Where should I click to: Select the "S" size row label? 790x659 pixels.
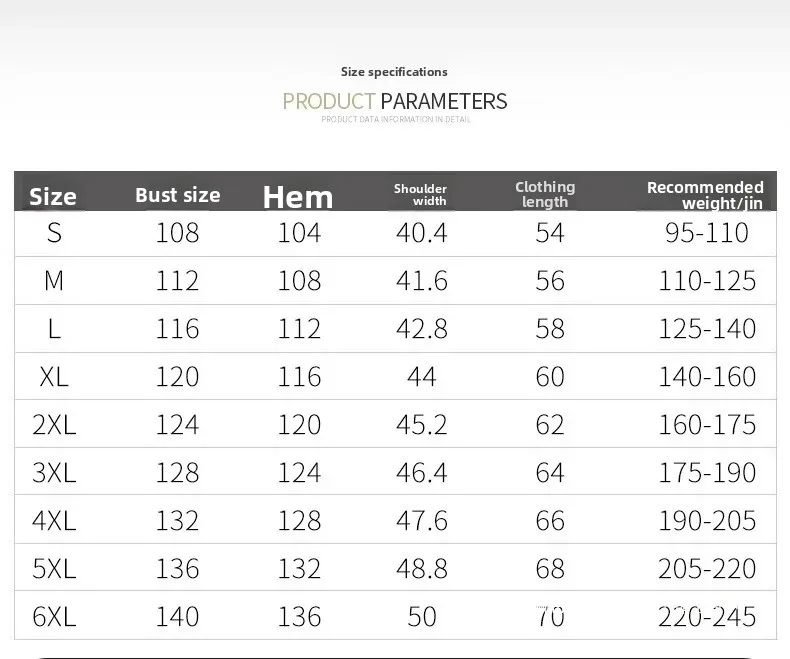click(x=54, y=233)
